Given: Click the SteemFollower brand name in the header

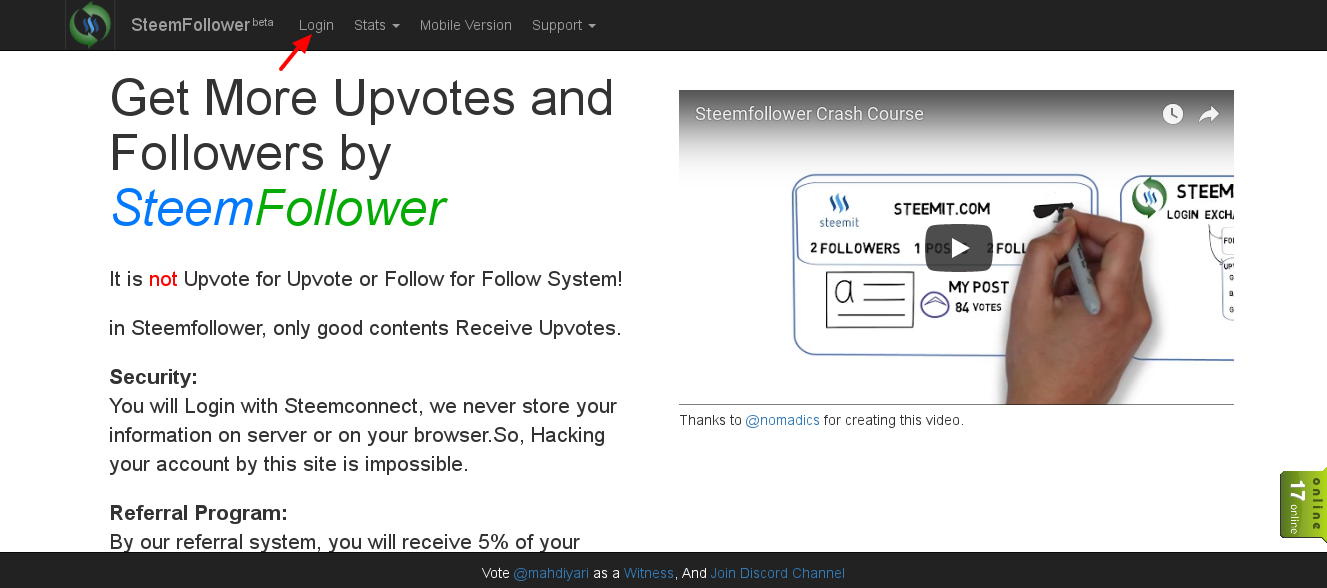Looking at the screenshot, I should point(192,24).
